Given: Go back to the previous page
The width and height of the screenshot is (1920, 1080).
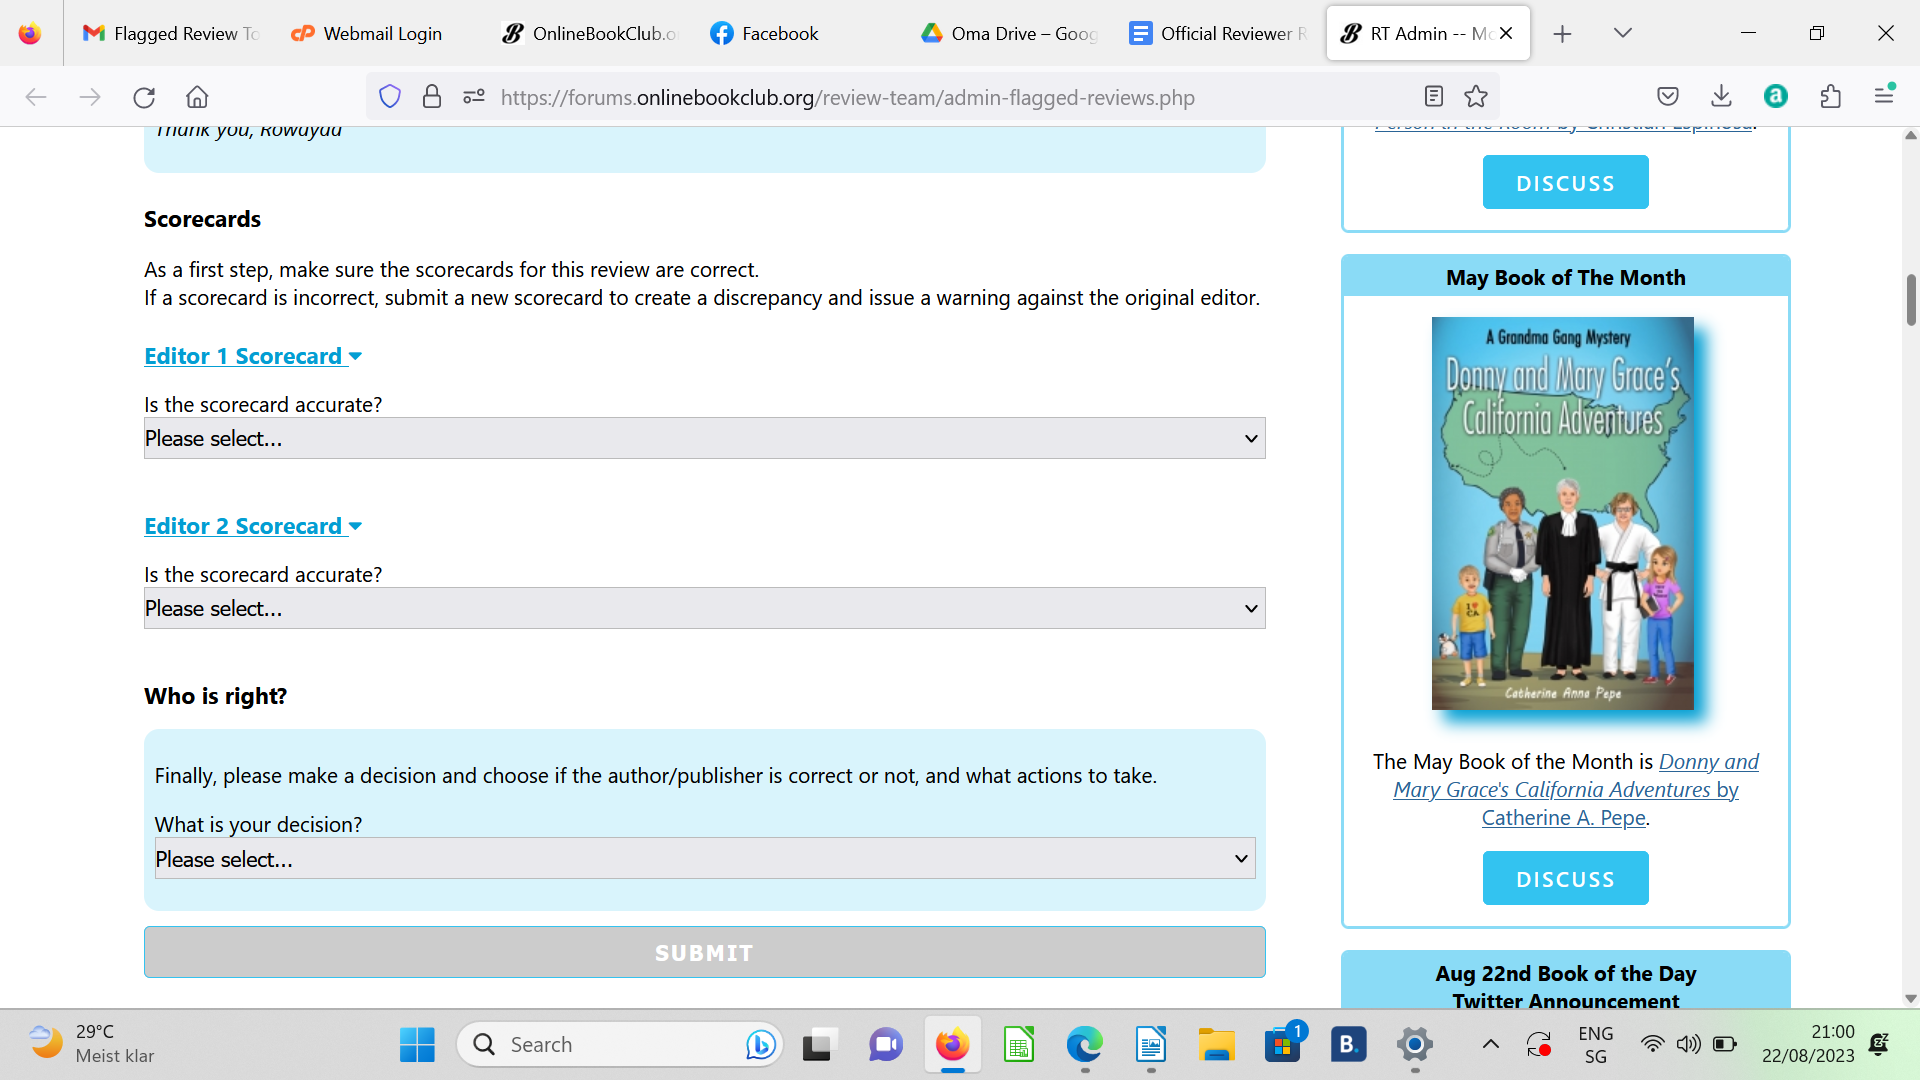Looking at the screenshot, I should coord(36,97).
